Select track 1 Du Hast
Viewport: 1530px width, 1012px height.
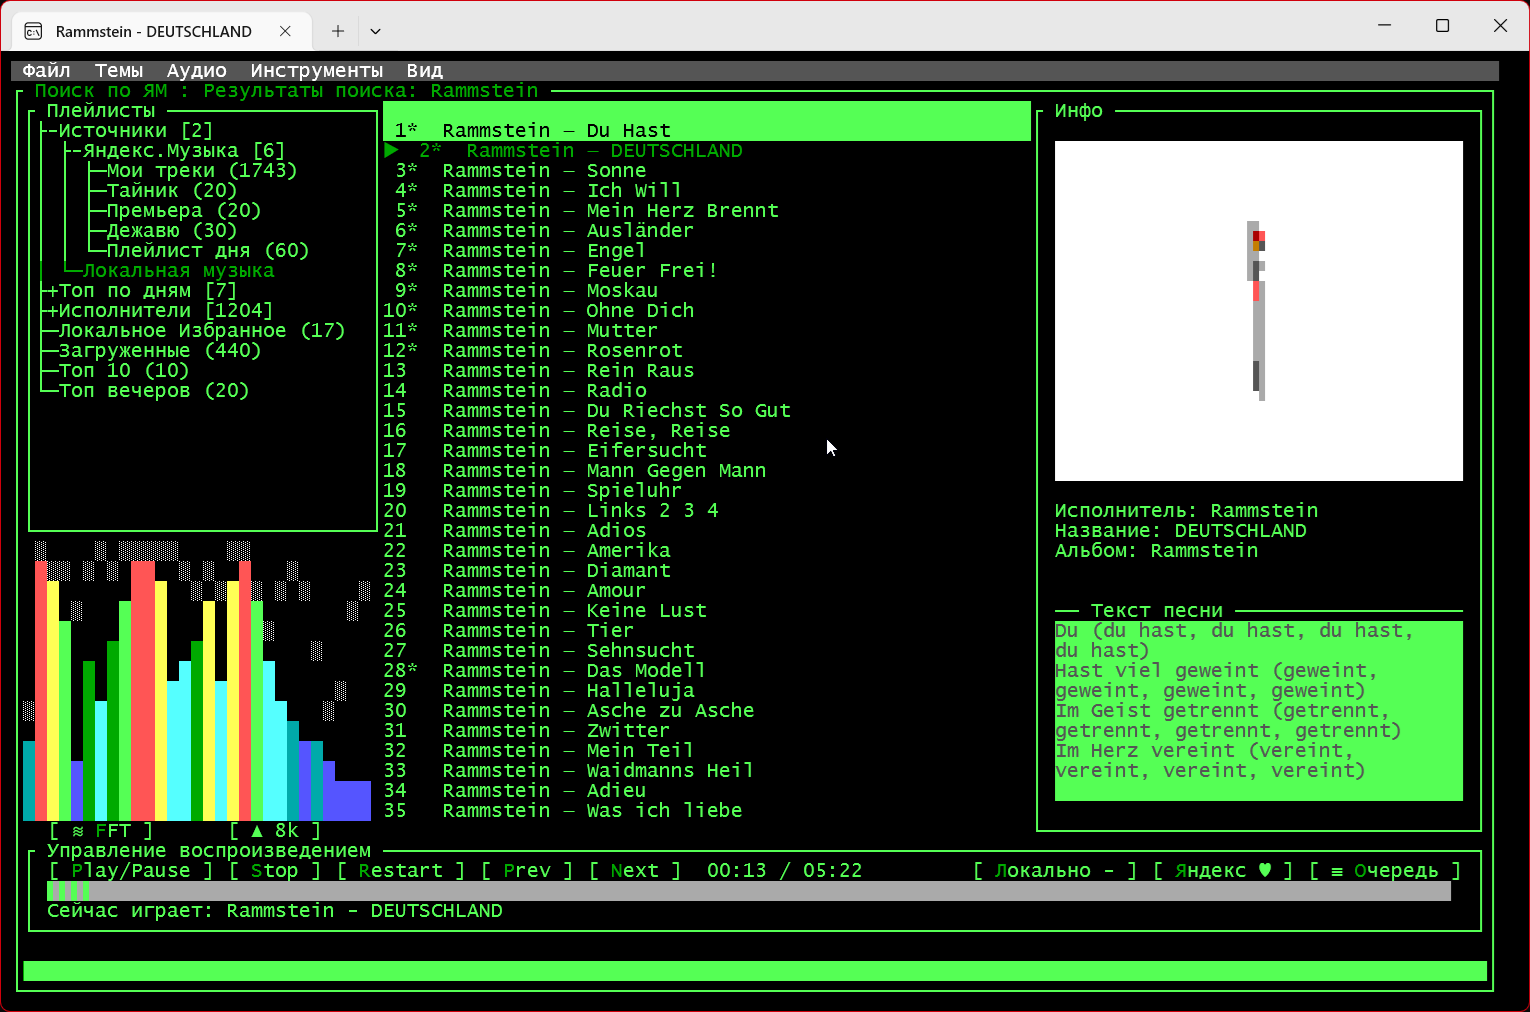(x=707, y=131)
